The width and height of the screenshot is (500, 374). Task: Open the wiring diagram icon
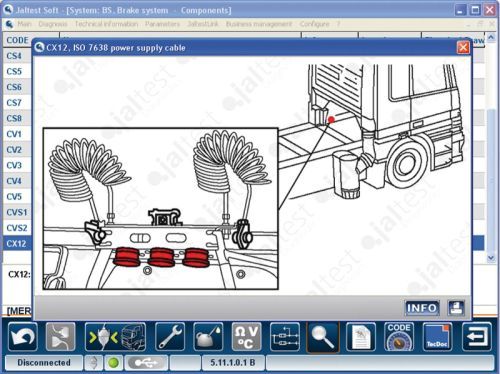tap(284, 337)
